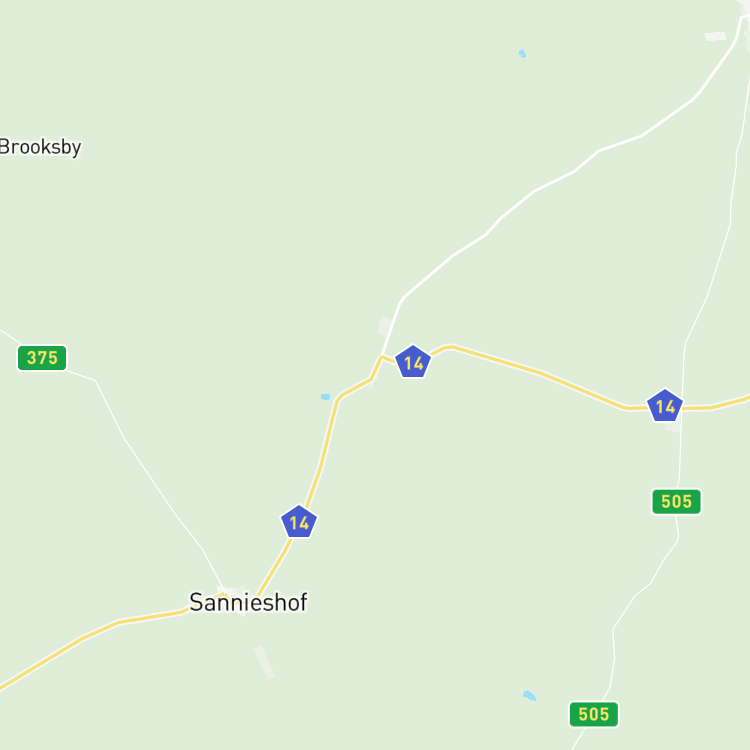The height and width of the screenshot is (750, 750).
Task: Select the 505 shield at the map bottom
Action: point(594,714)
